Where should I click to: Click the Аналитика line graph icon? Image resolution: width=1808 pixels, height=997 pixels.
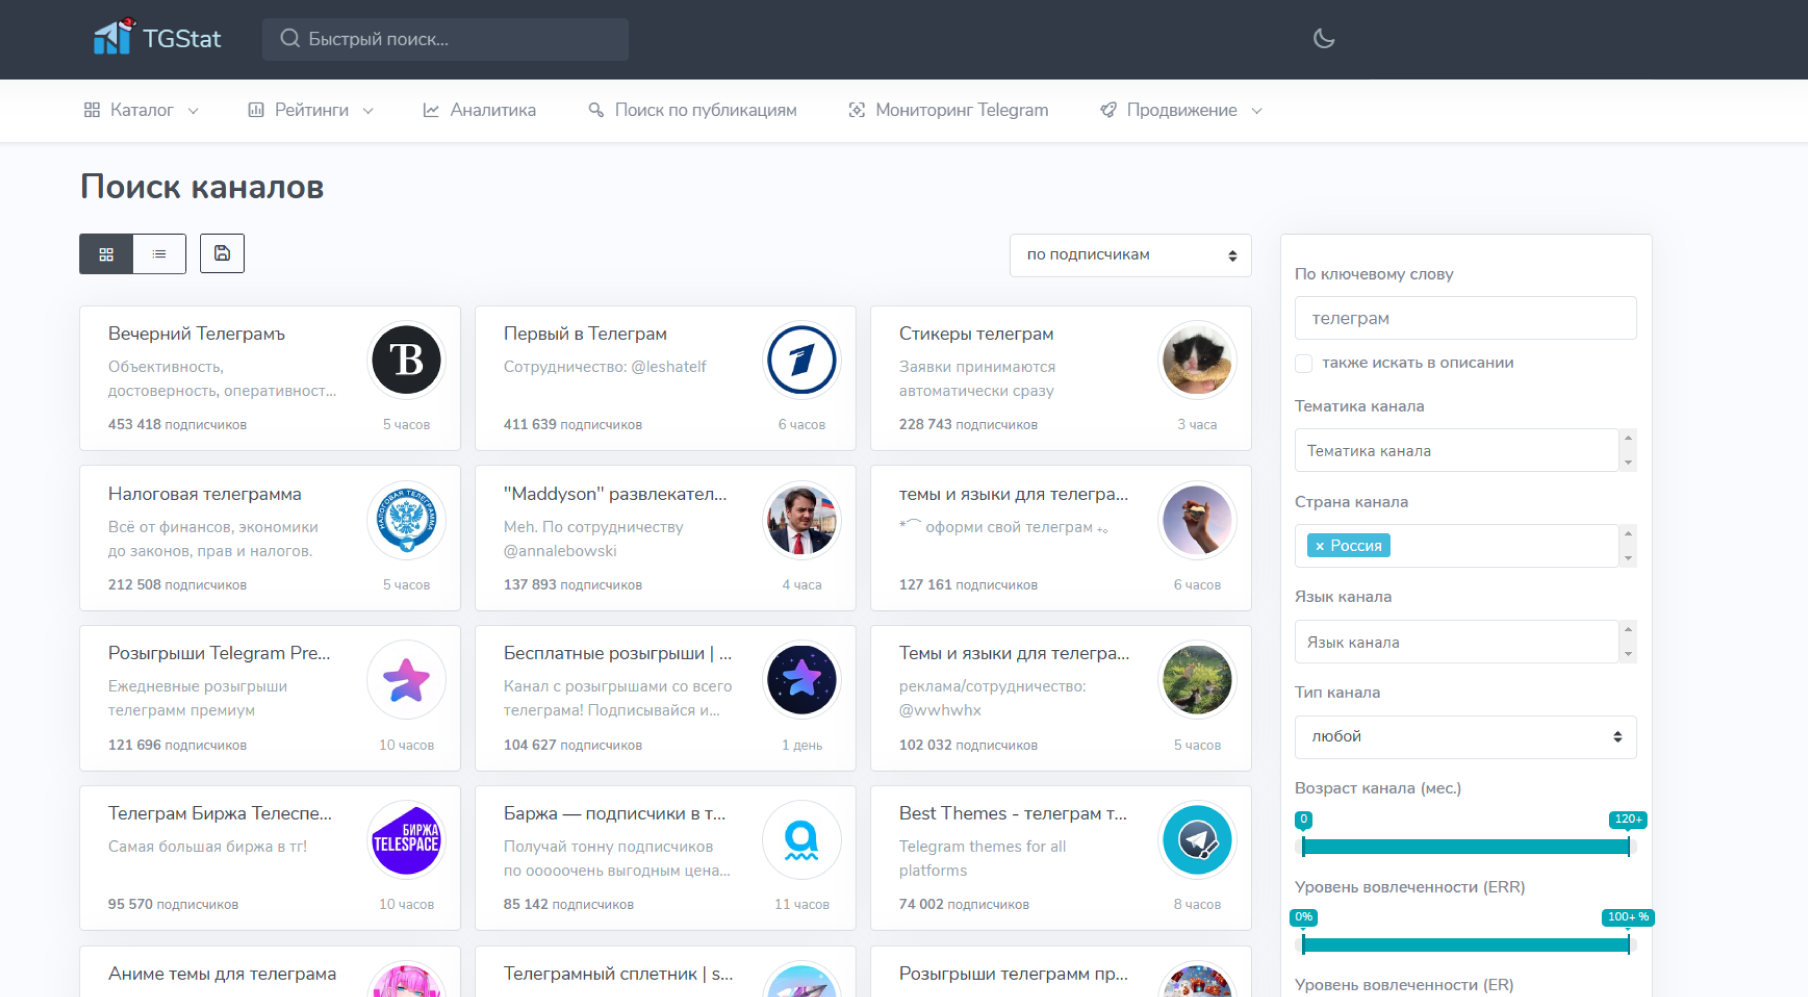coord(431,110)
